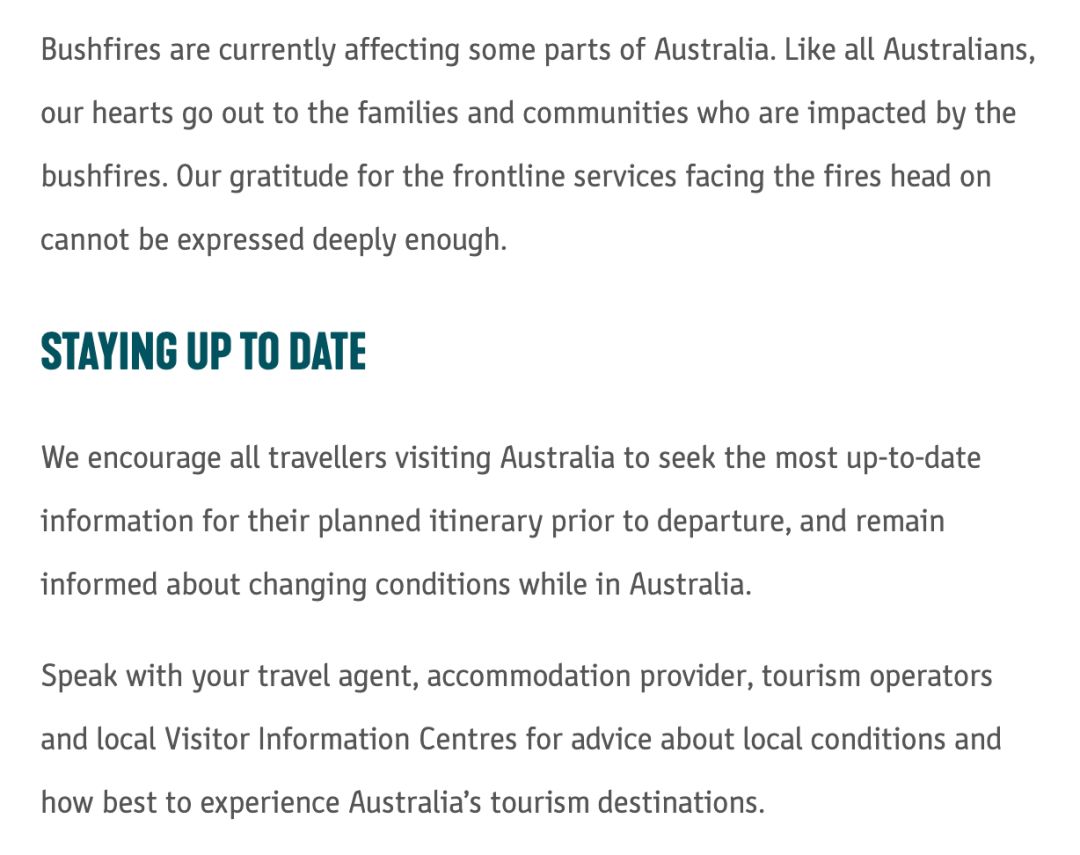This screenshot has width=1080, height=855.
Task: Click the words 'frontline services'
Action: [x=564, y=176]
